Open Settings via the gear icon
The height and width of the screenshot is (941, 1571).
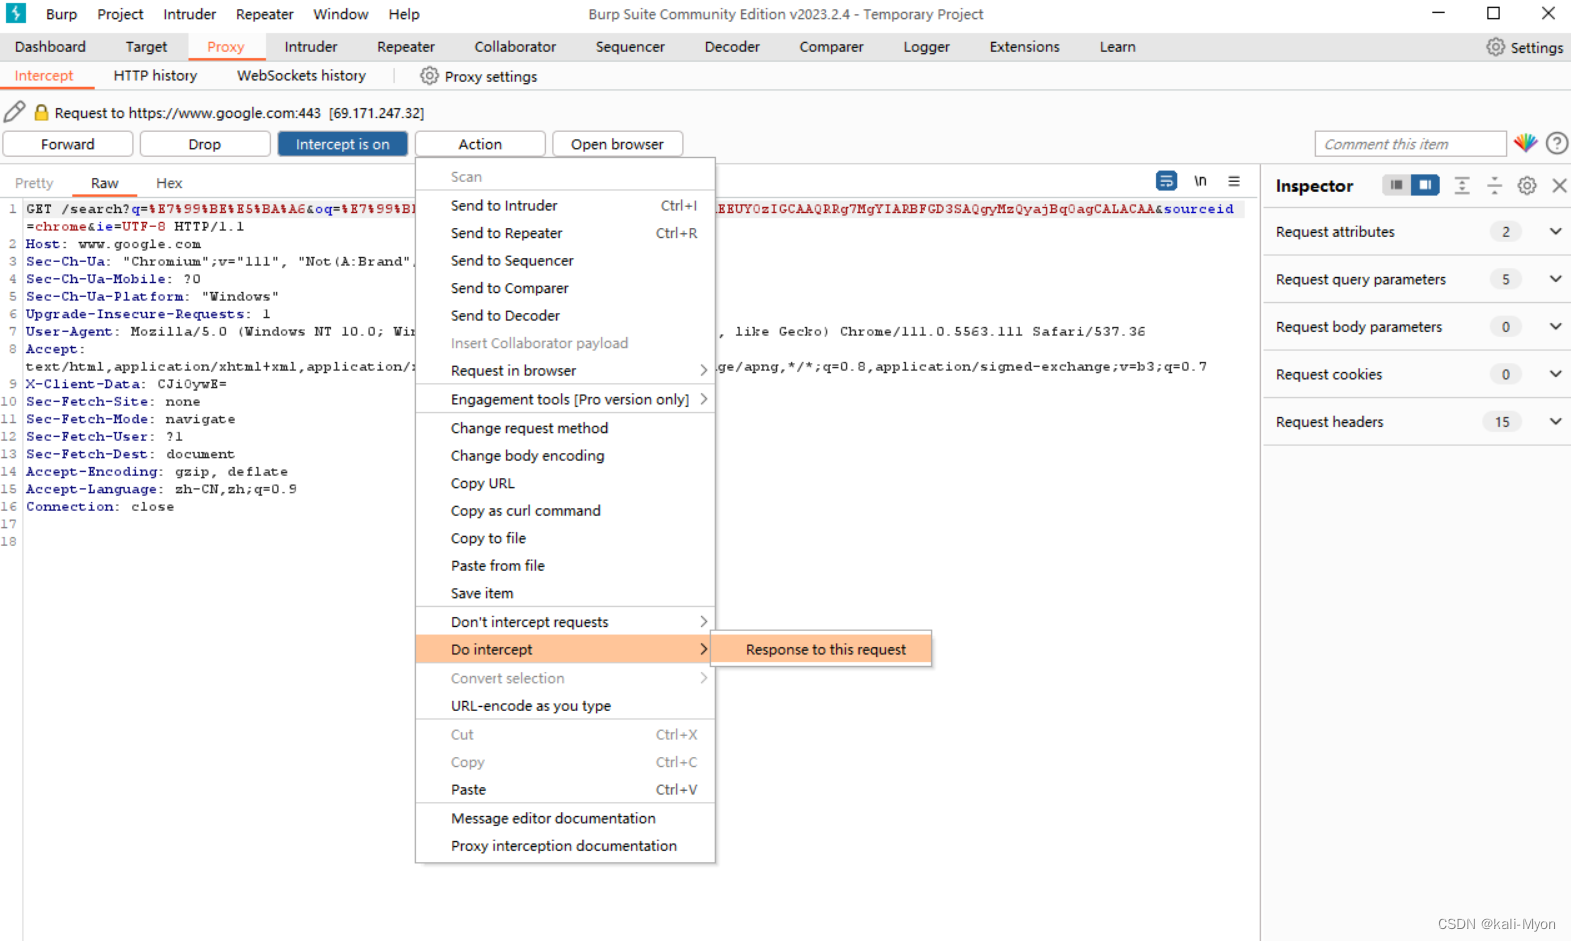(x=1495, y=47)
